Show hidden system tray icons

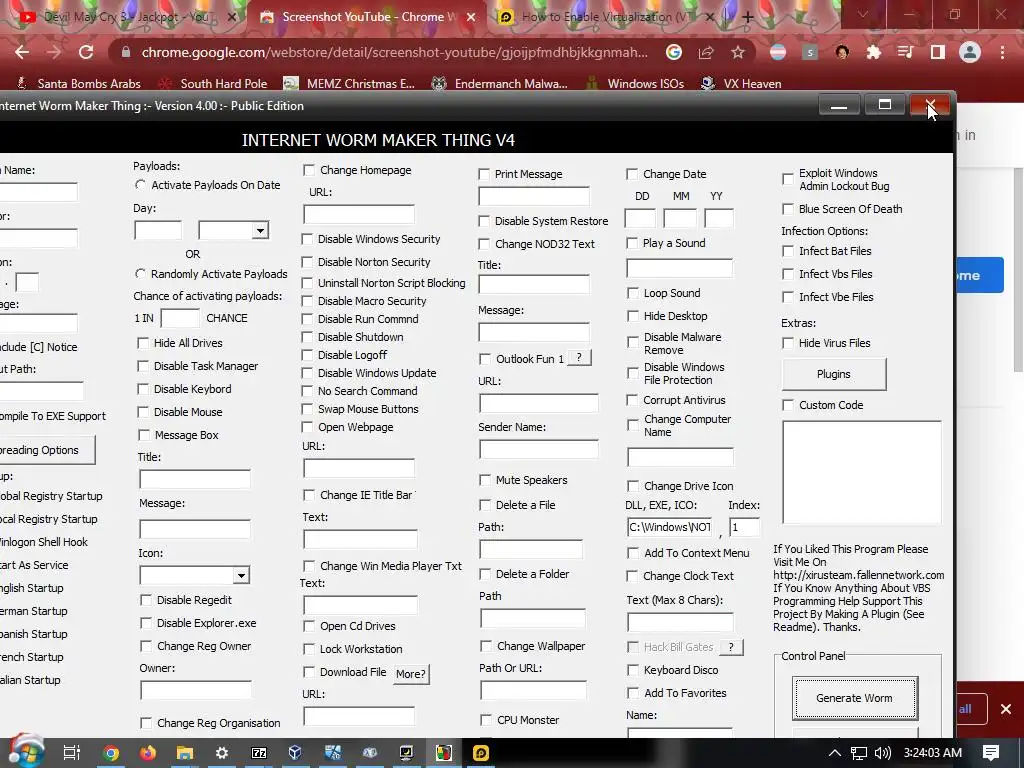(835, 753)
